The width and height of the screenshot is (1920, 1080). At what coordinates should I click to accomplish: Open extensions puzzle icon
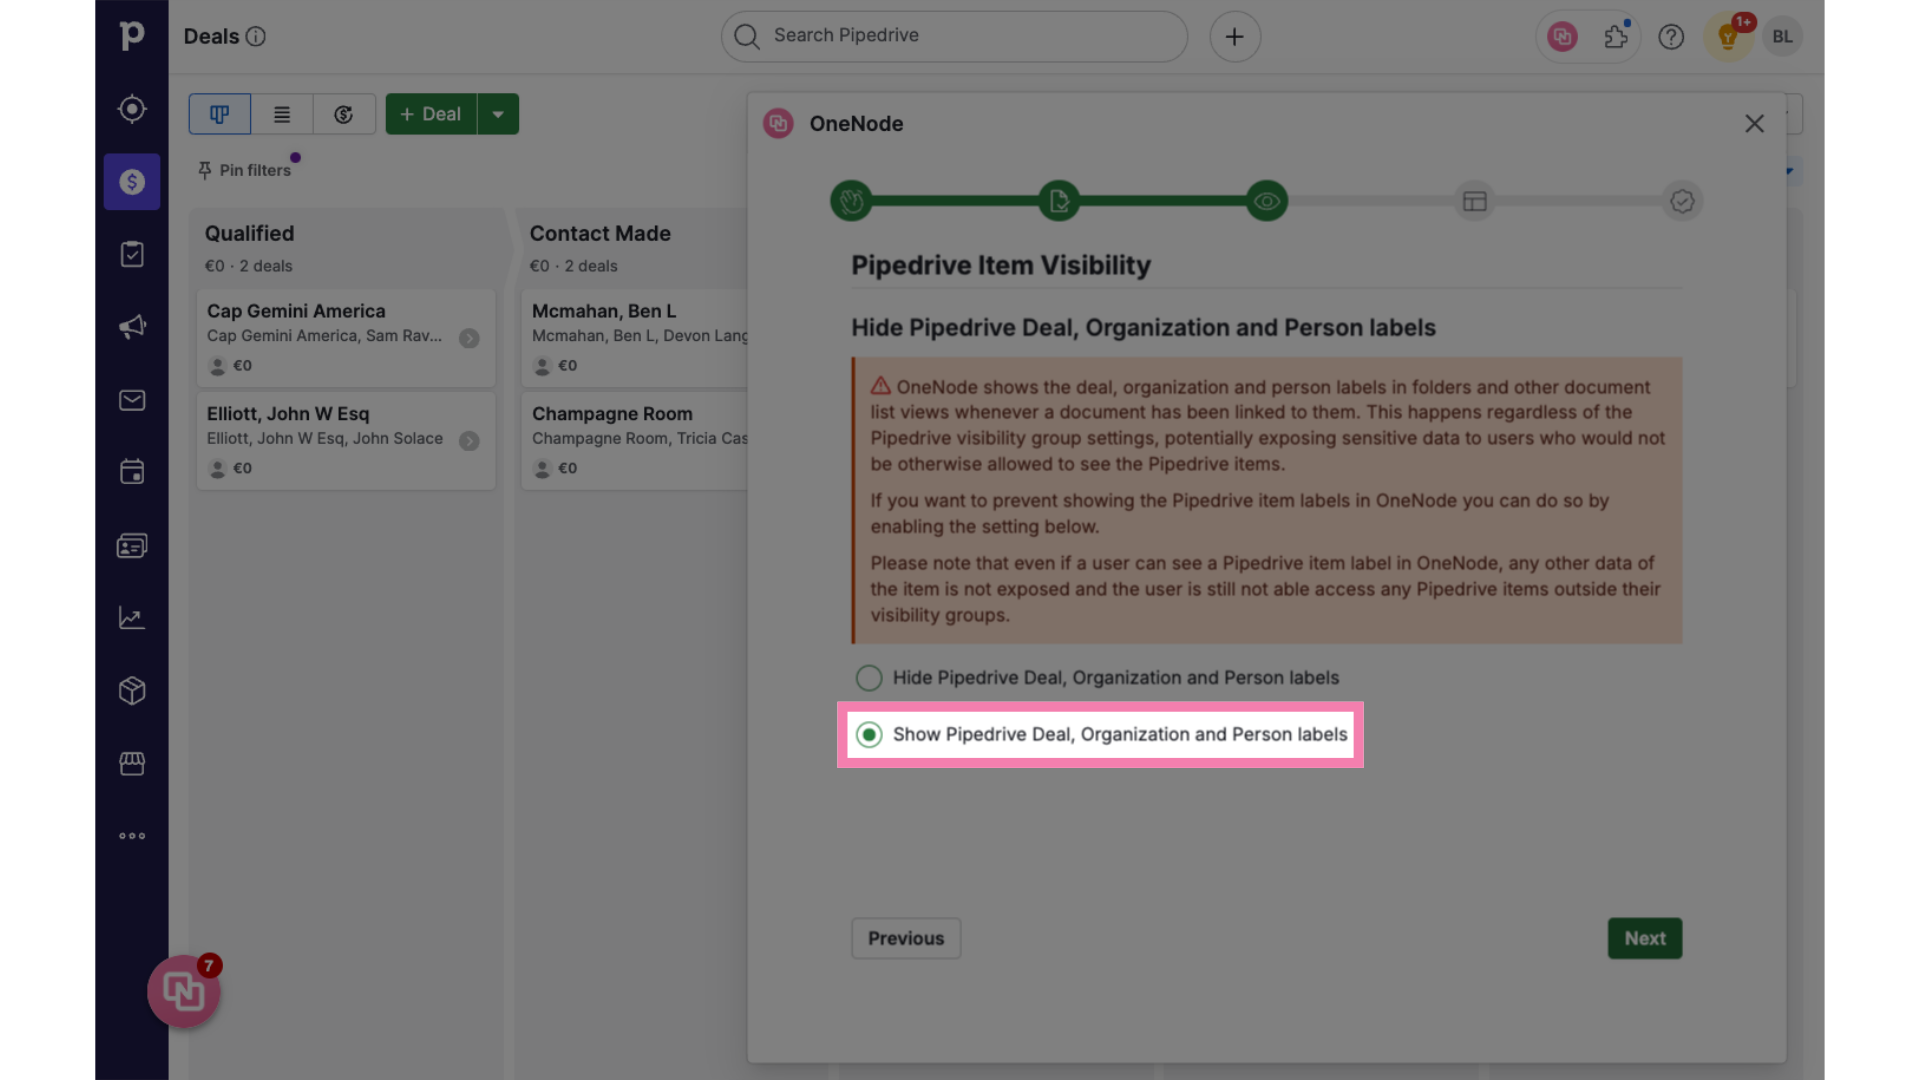1616,37
